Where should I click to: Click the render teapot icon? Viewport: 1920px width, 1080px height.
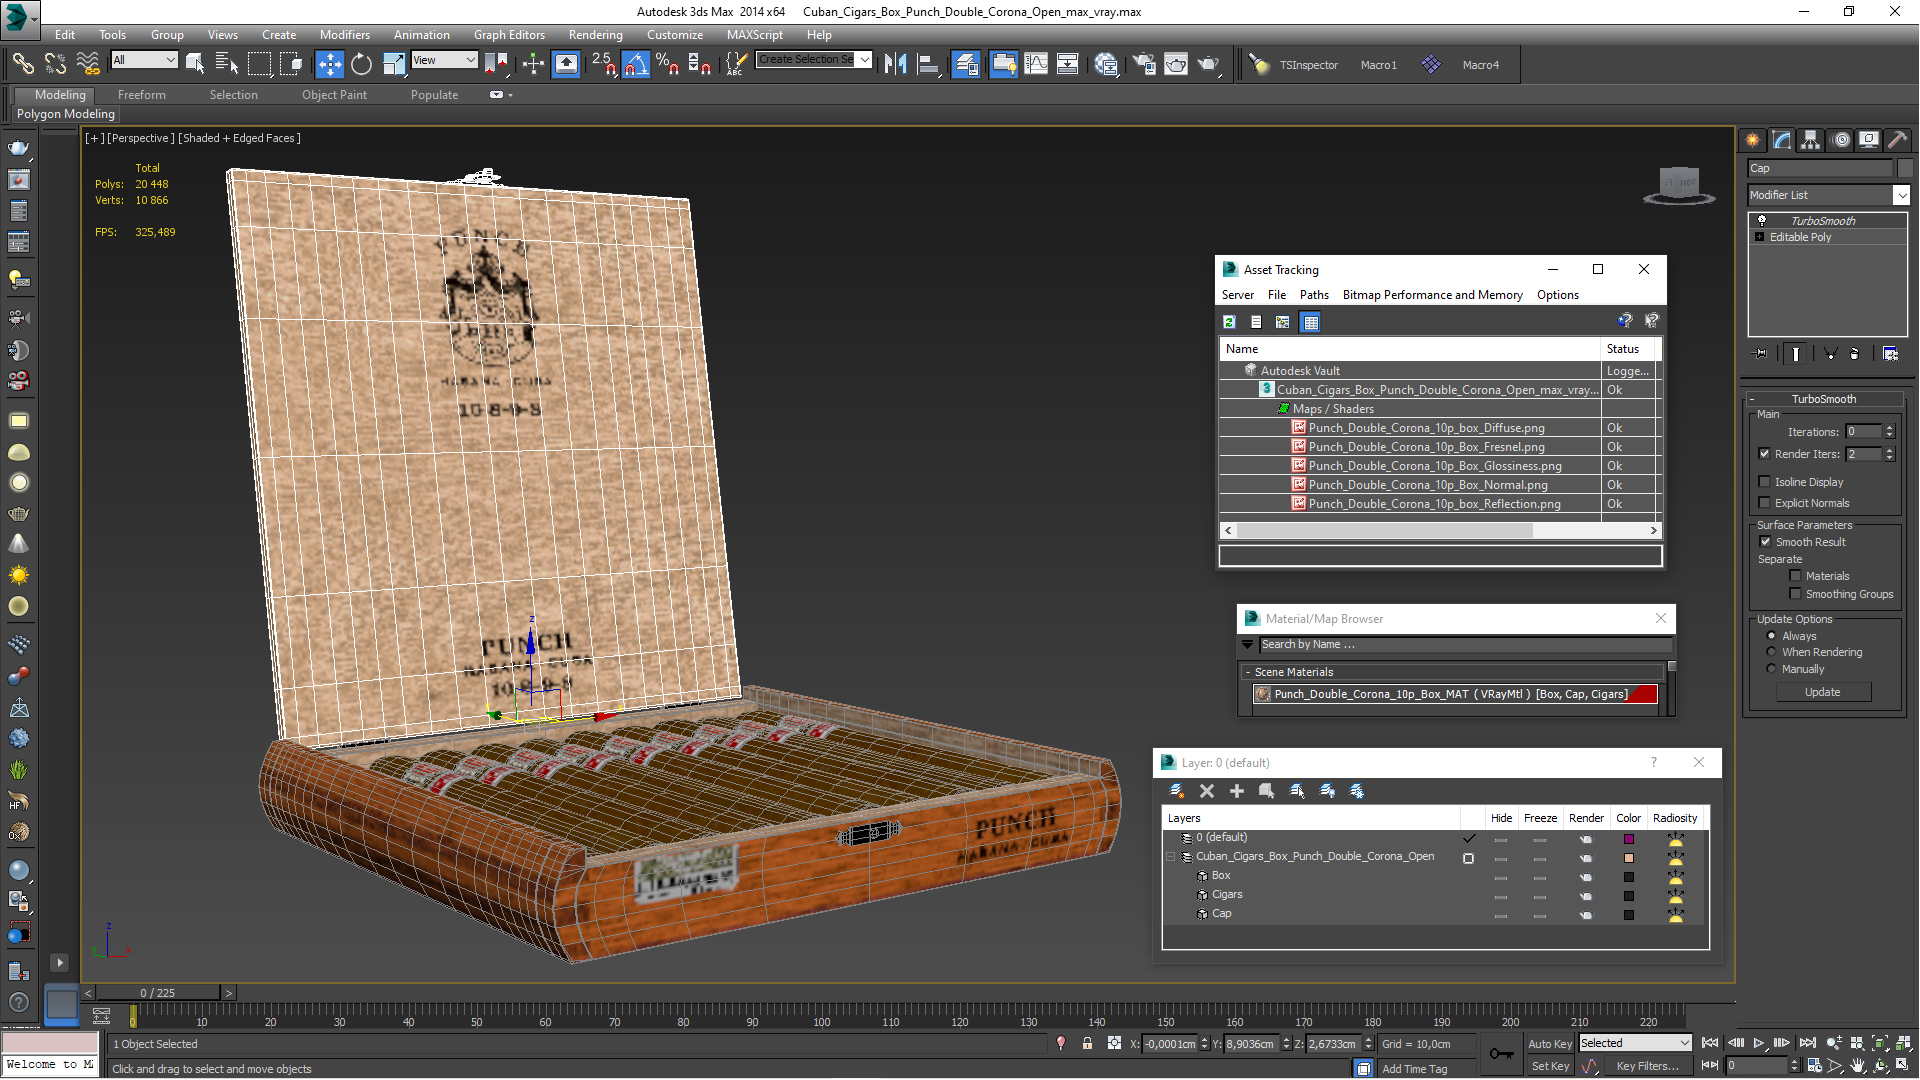click(x=1209, y=65)
